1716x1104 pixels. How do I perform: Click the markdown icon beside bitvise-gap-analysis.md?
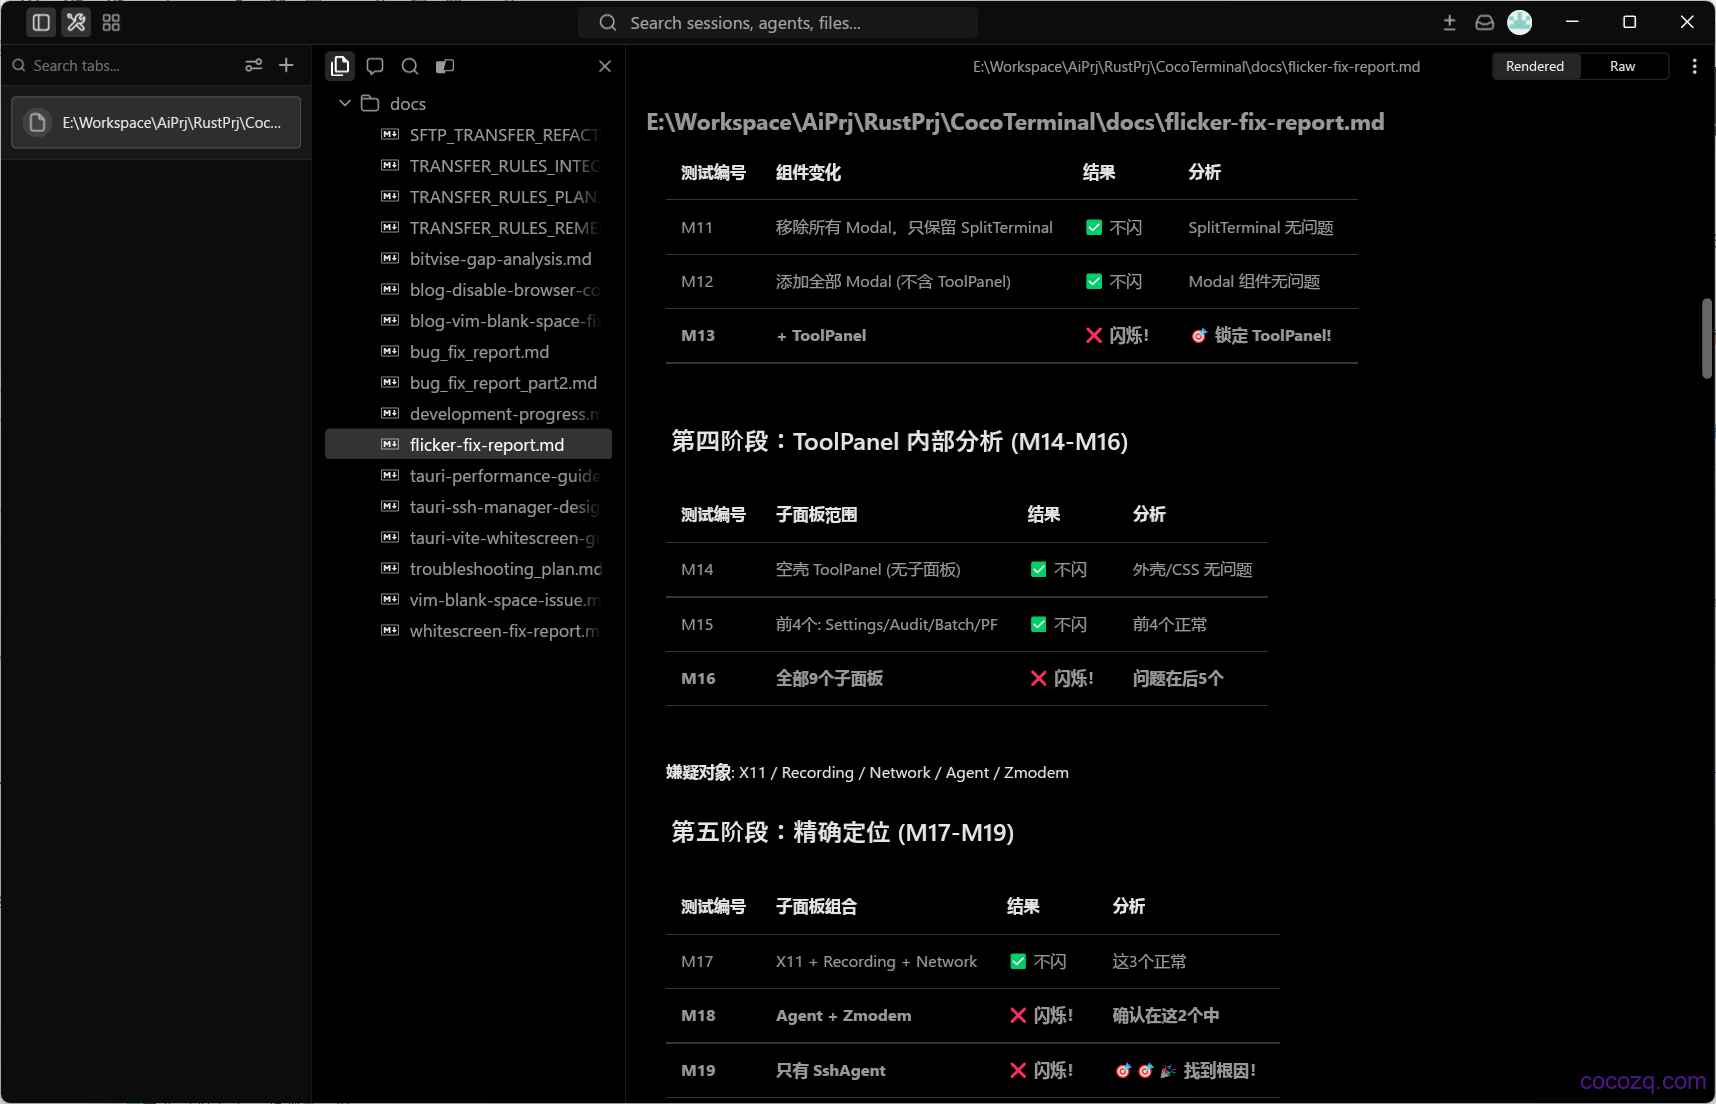390,258
